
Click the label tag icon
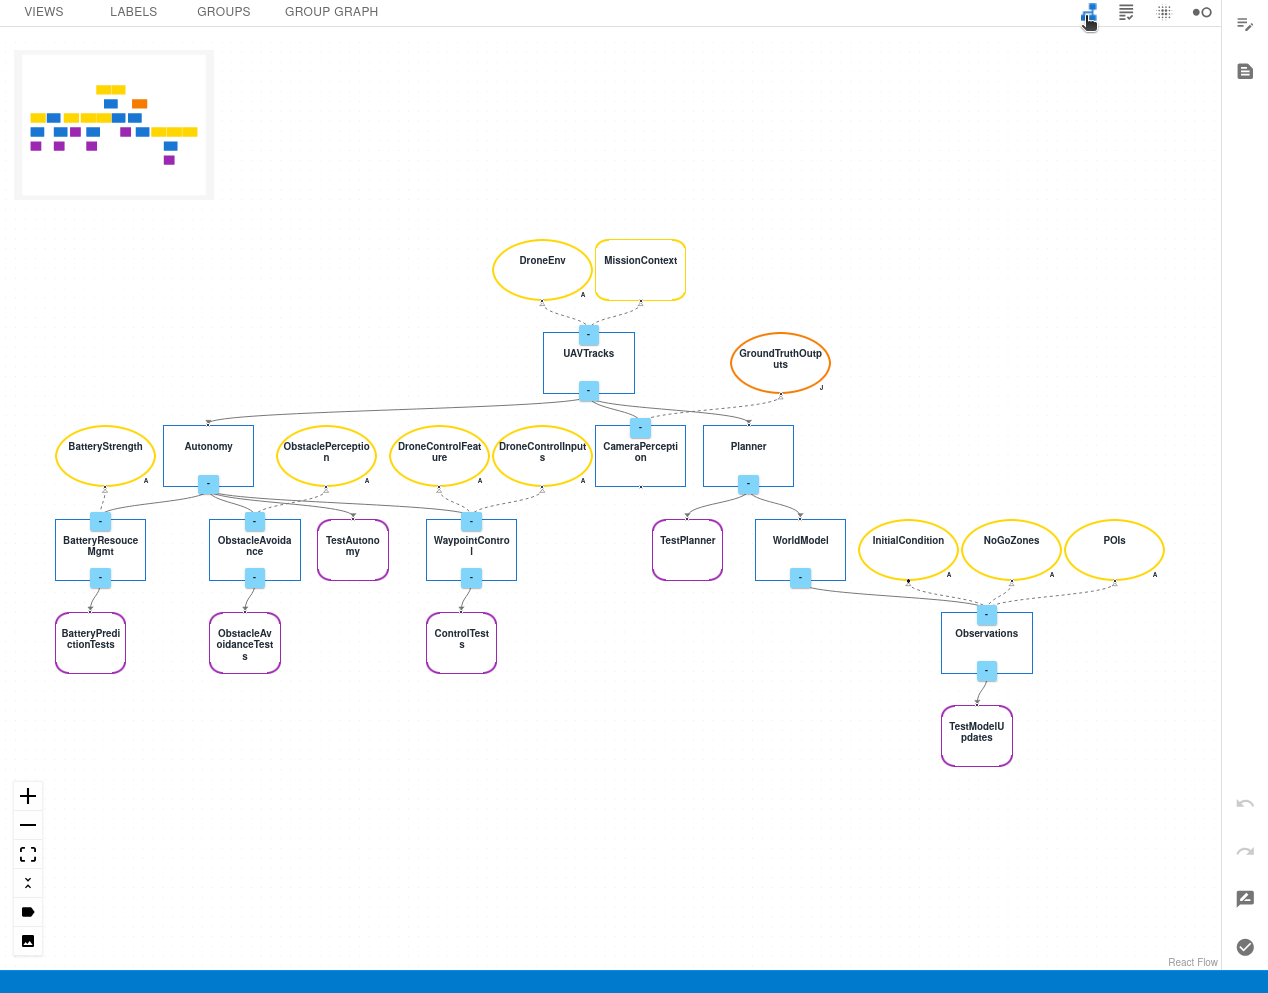[x=28, y=912]
